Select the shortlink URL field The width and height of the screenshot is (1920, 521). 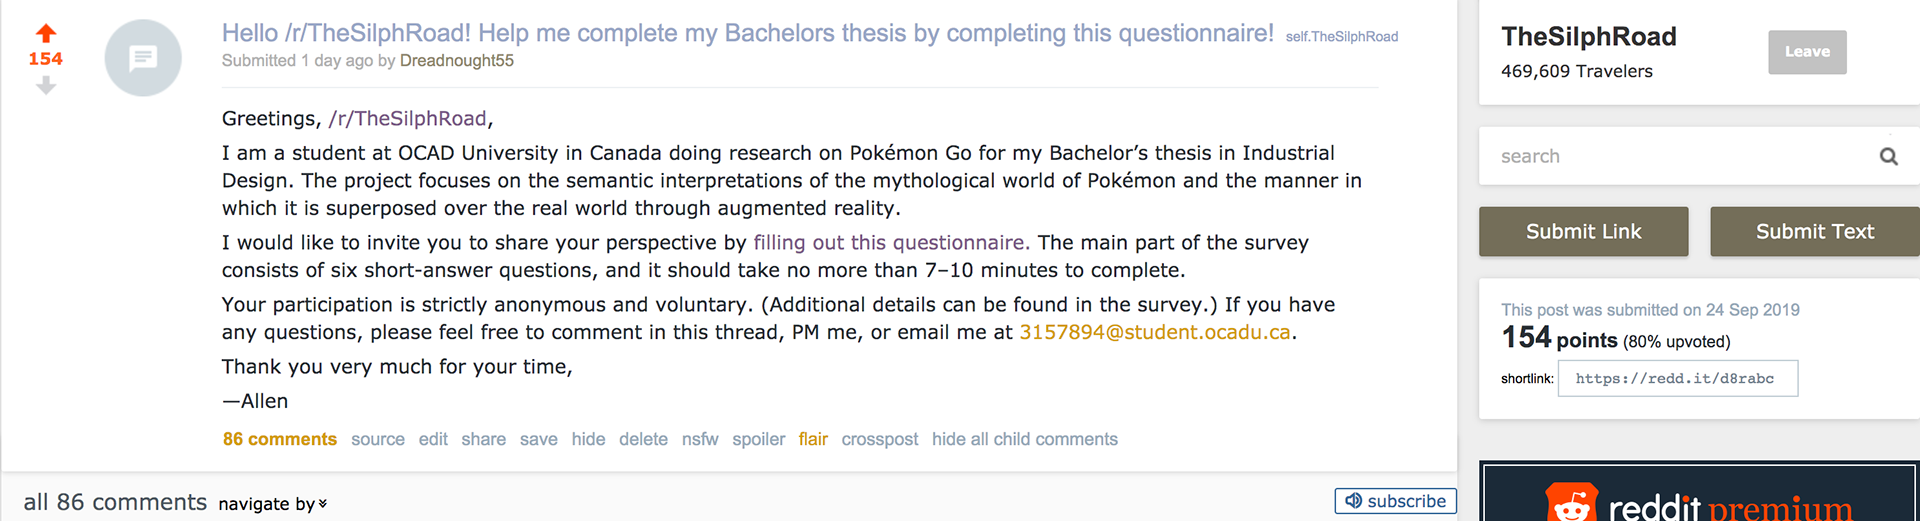(x=1677, y=379)
